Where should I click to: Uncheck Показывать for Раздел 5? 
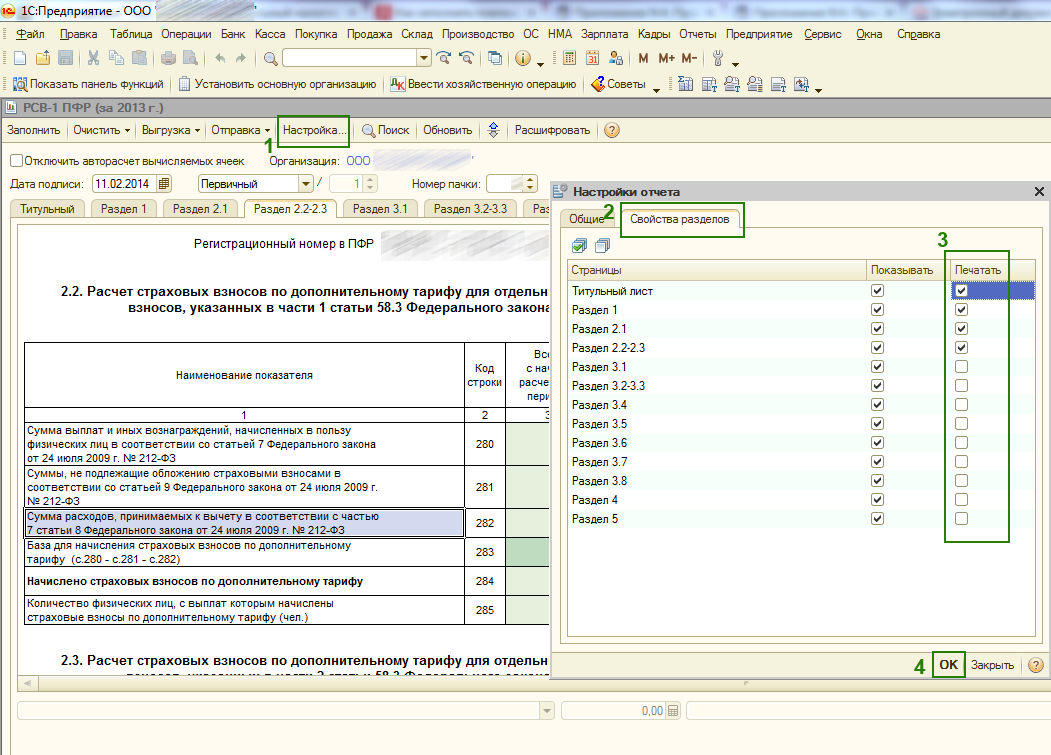click(x=877, y=519)
